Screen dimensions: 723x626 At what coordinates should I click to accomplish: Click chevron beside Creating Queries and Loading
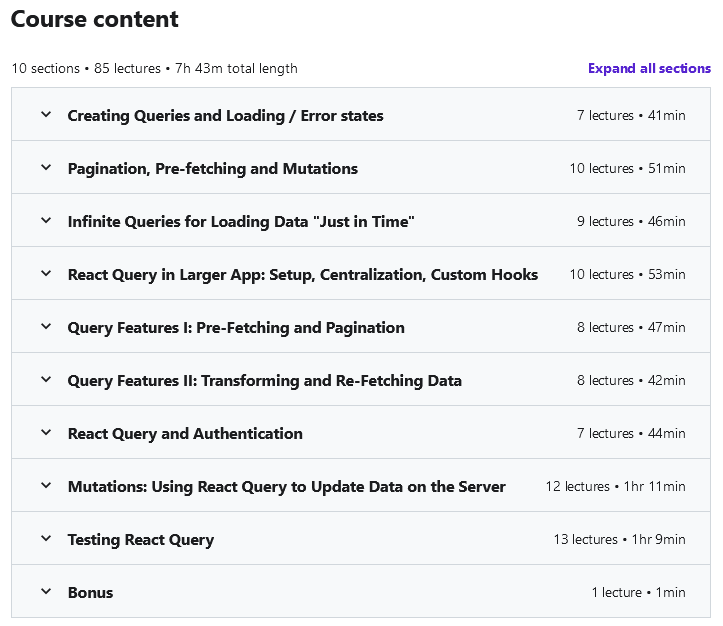click(x=45, y=115)
